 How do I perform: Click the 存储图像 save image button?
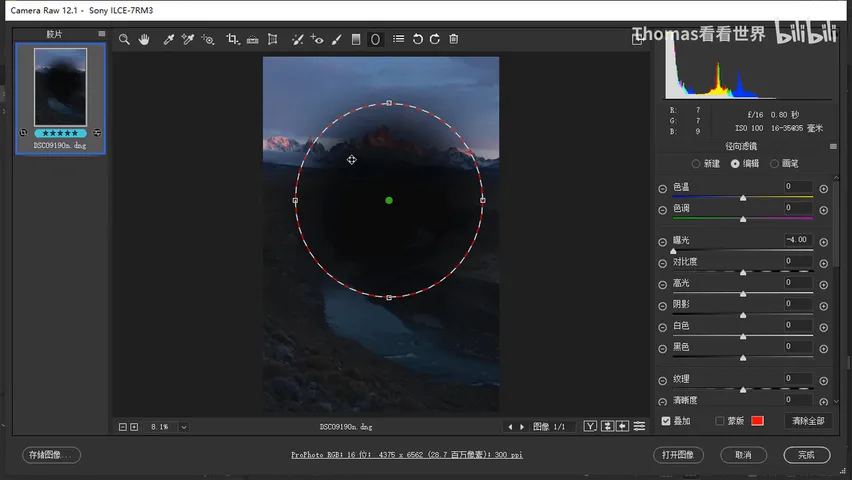(51, 455)
